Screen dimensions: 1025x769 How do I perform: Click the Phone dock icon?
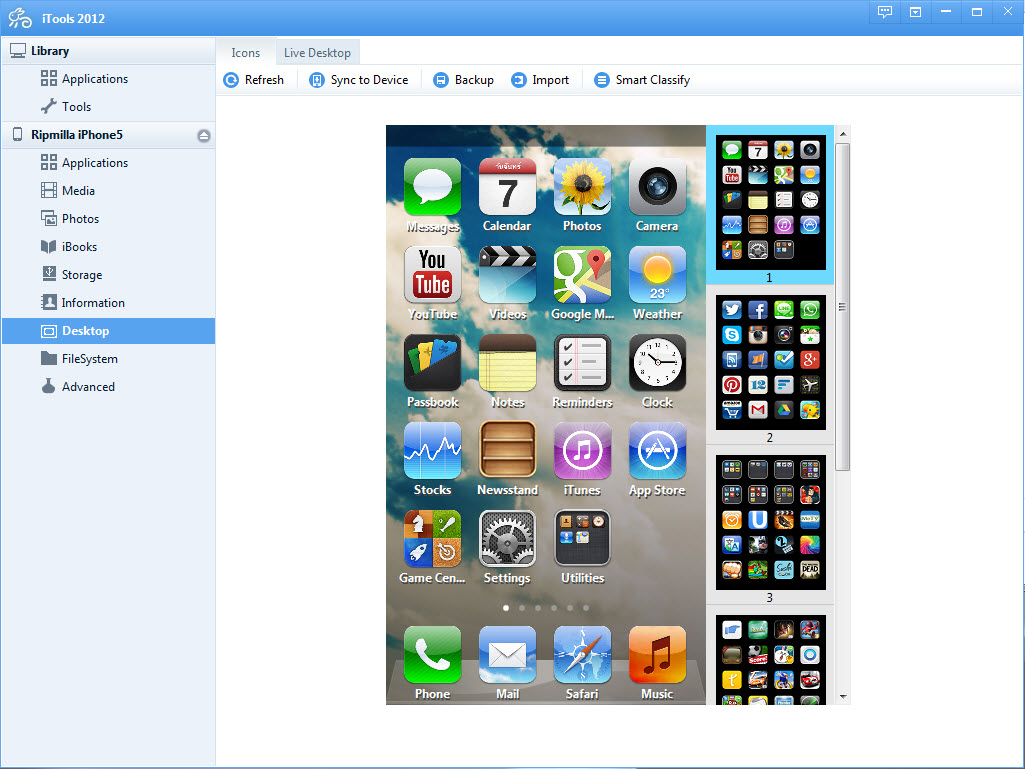coord(432,655)
